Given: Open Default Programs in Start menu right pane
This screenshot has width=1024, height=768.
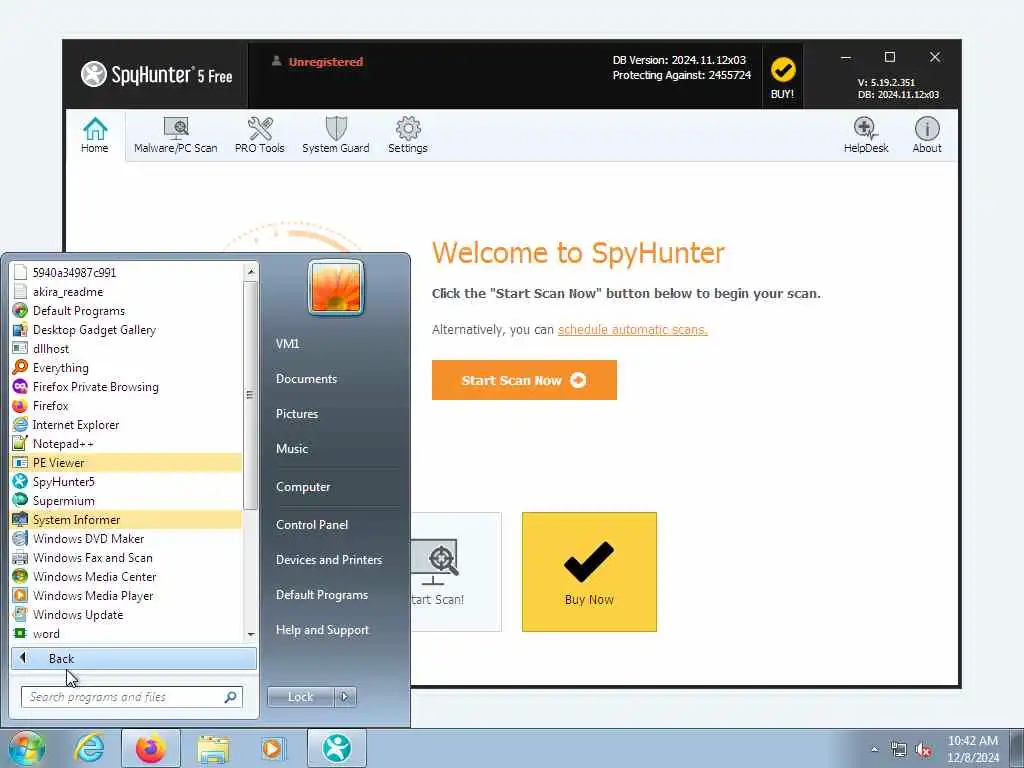Looking at the screenshot, I should [x=322, y=595].
